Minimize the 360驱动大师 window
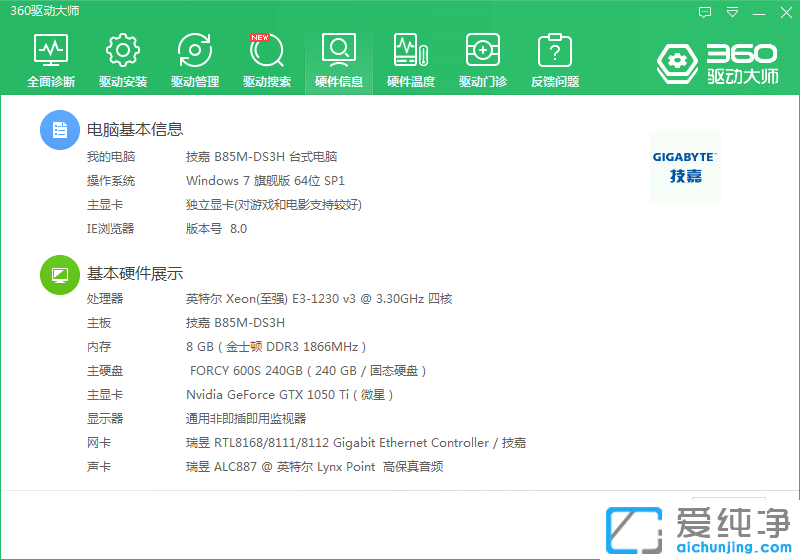The width and height of the screenshot is (800, 560). pos(759,13)
